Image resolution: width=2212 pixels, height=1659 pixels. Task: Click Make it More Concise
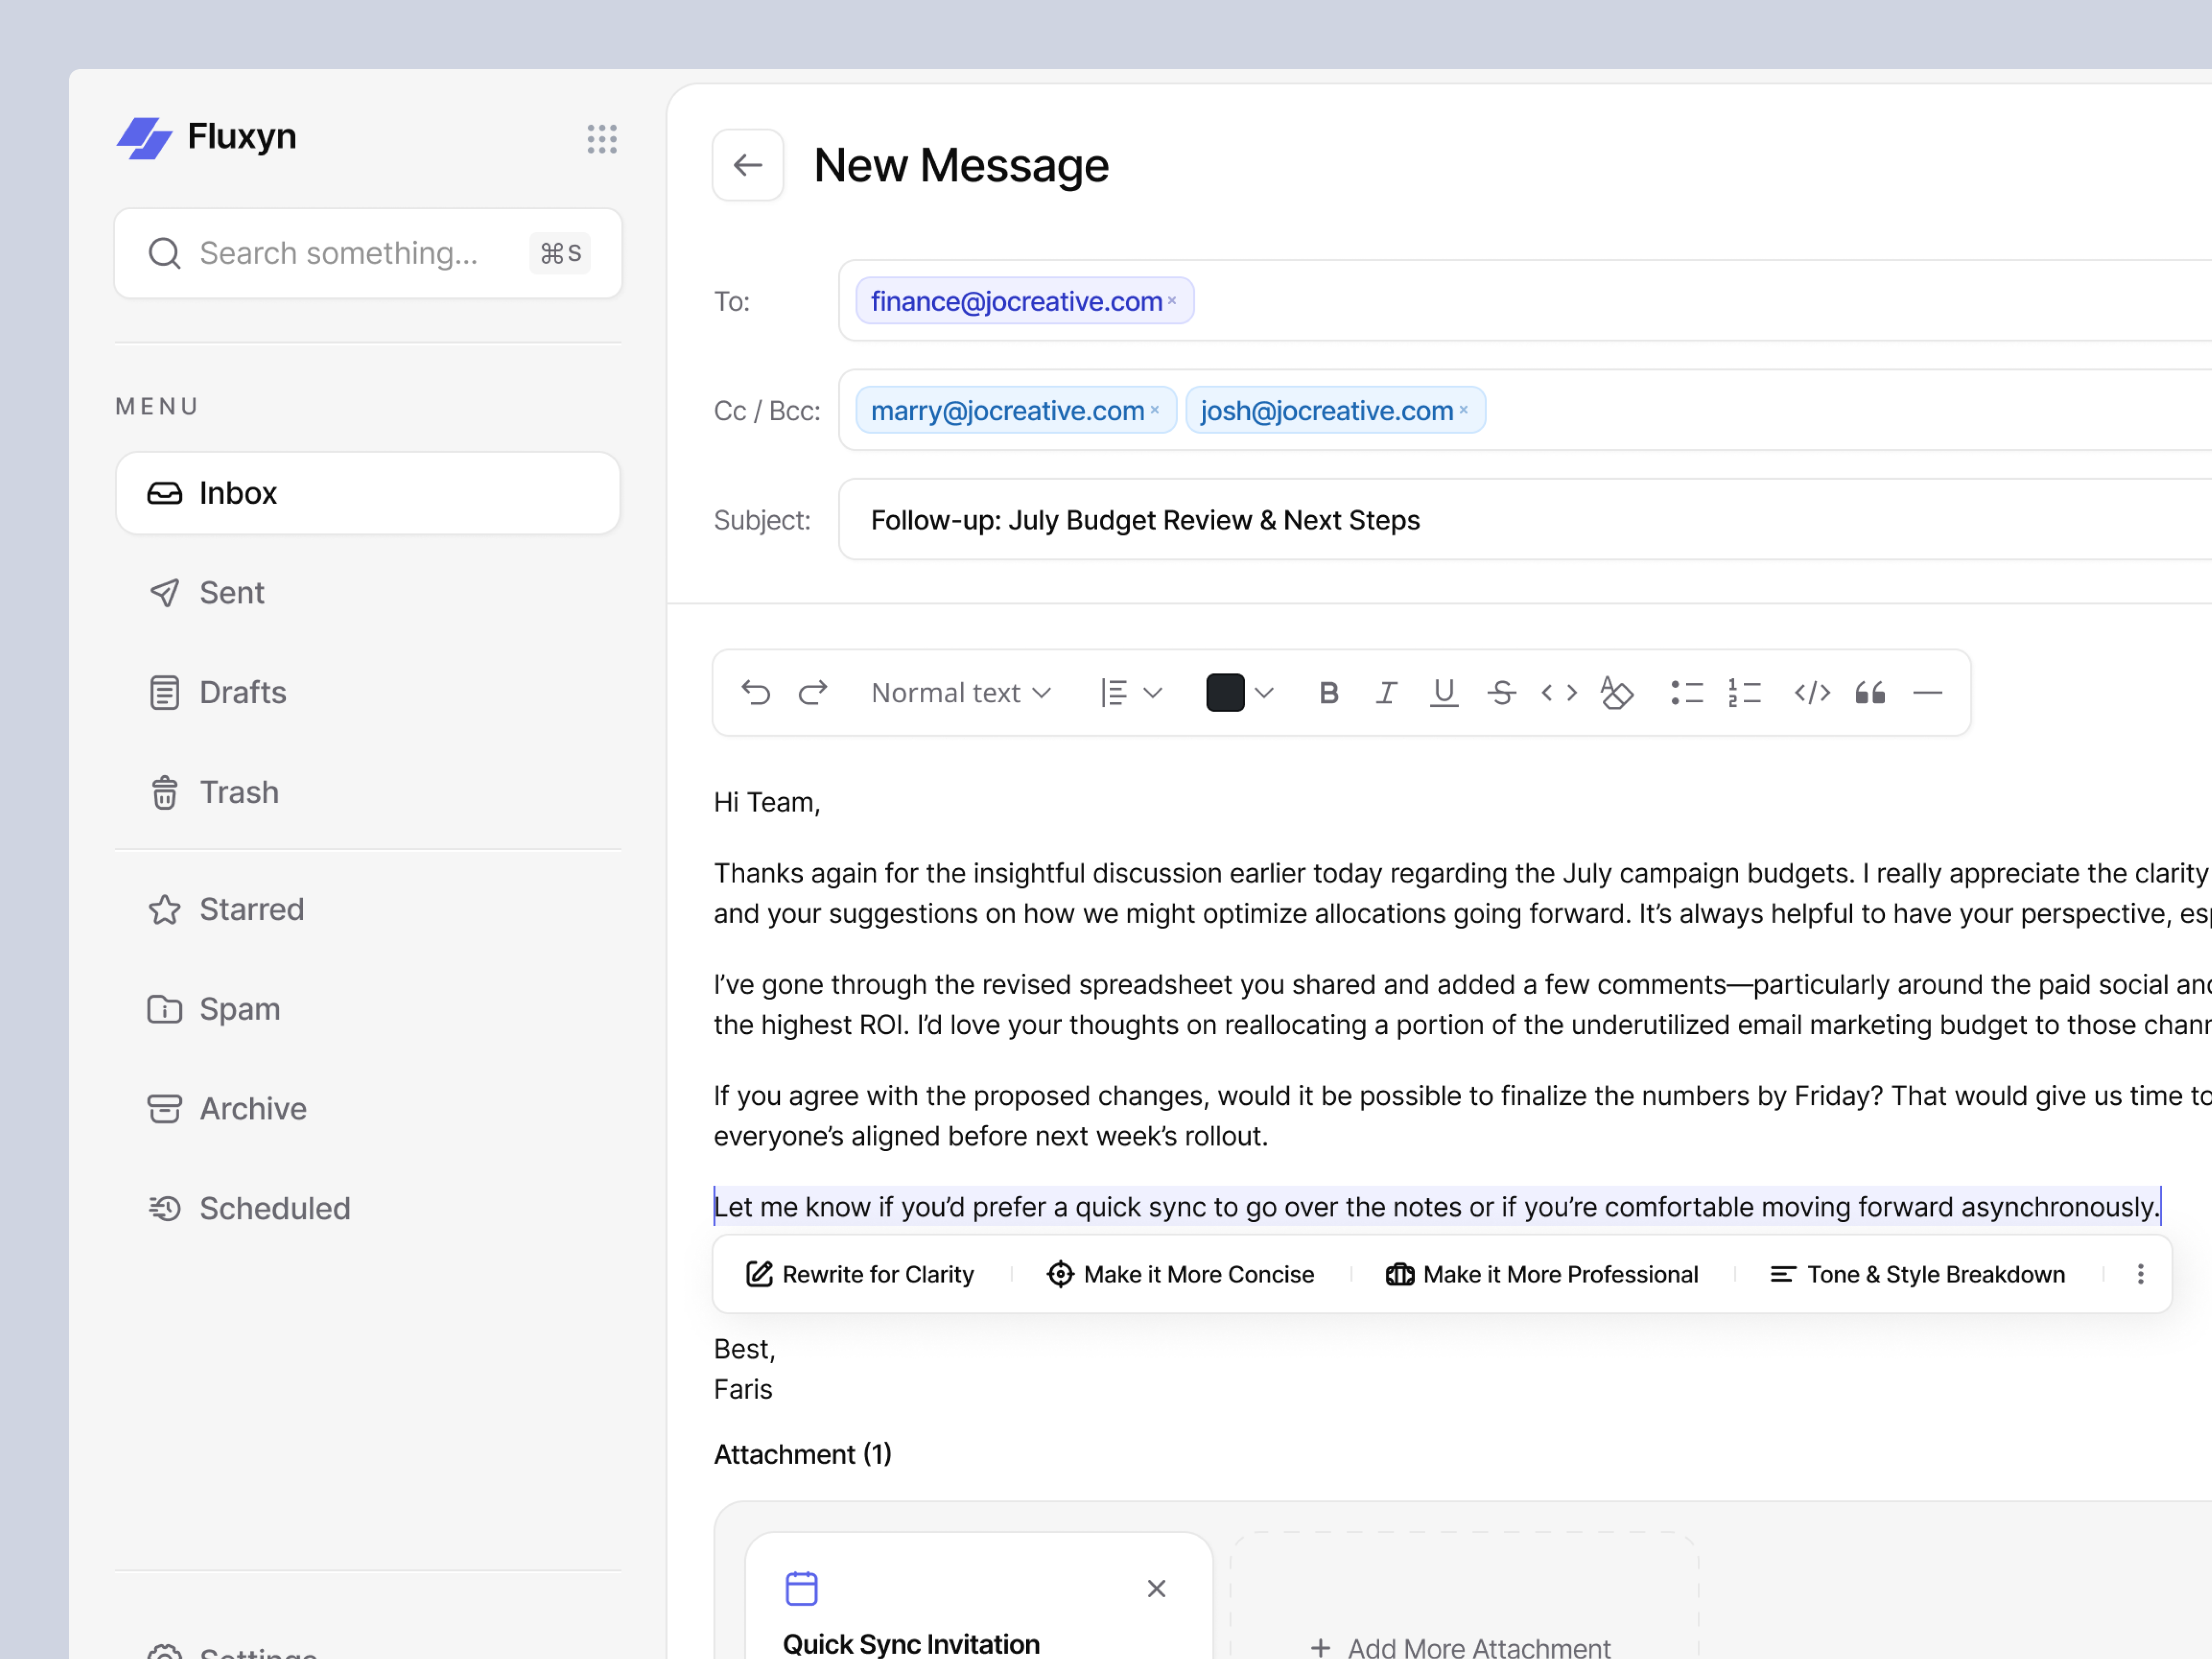click(1180, 1275)
